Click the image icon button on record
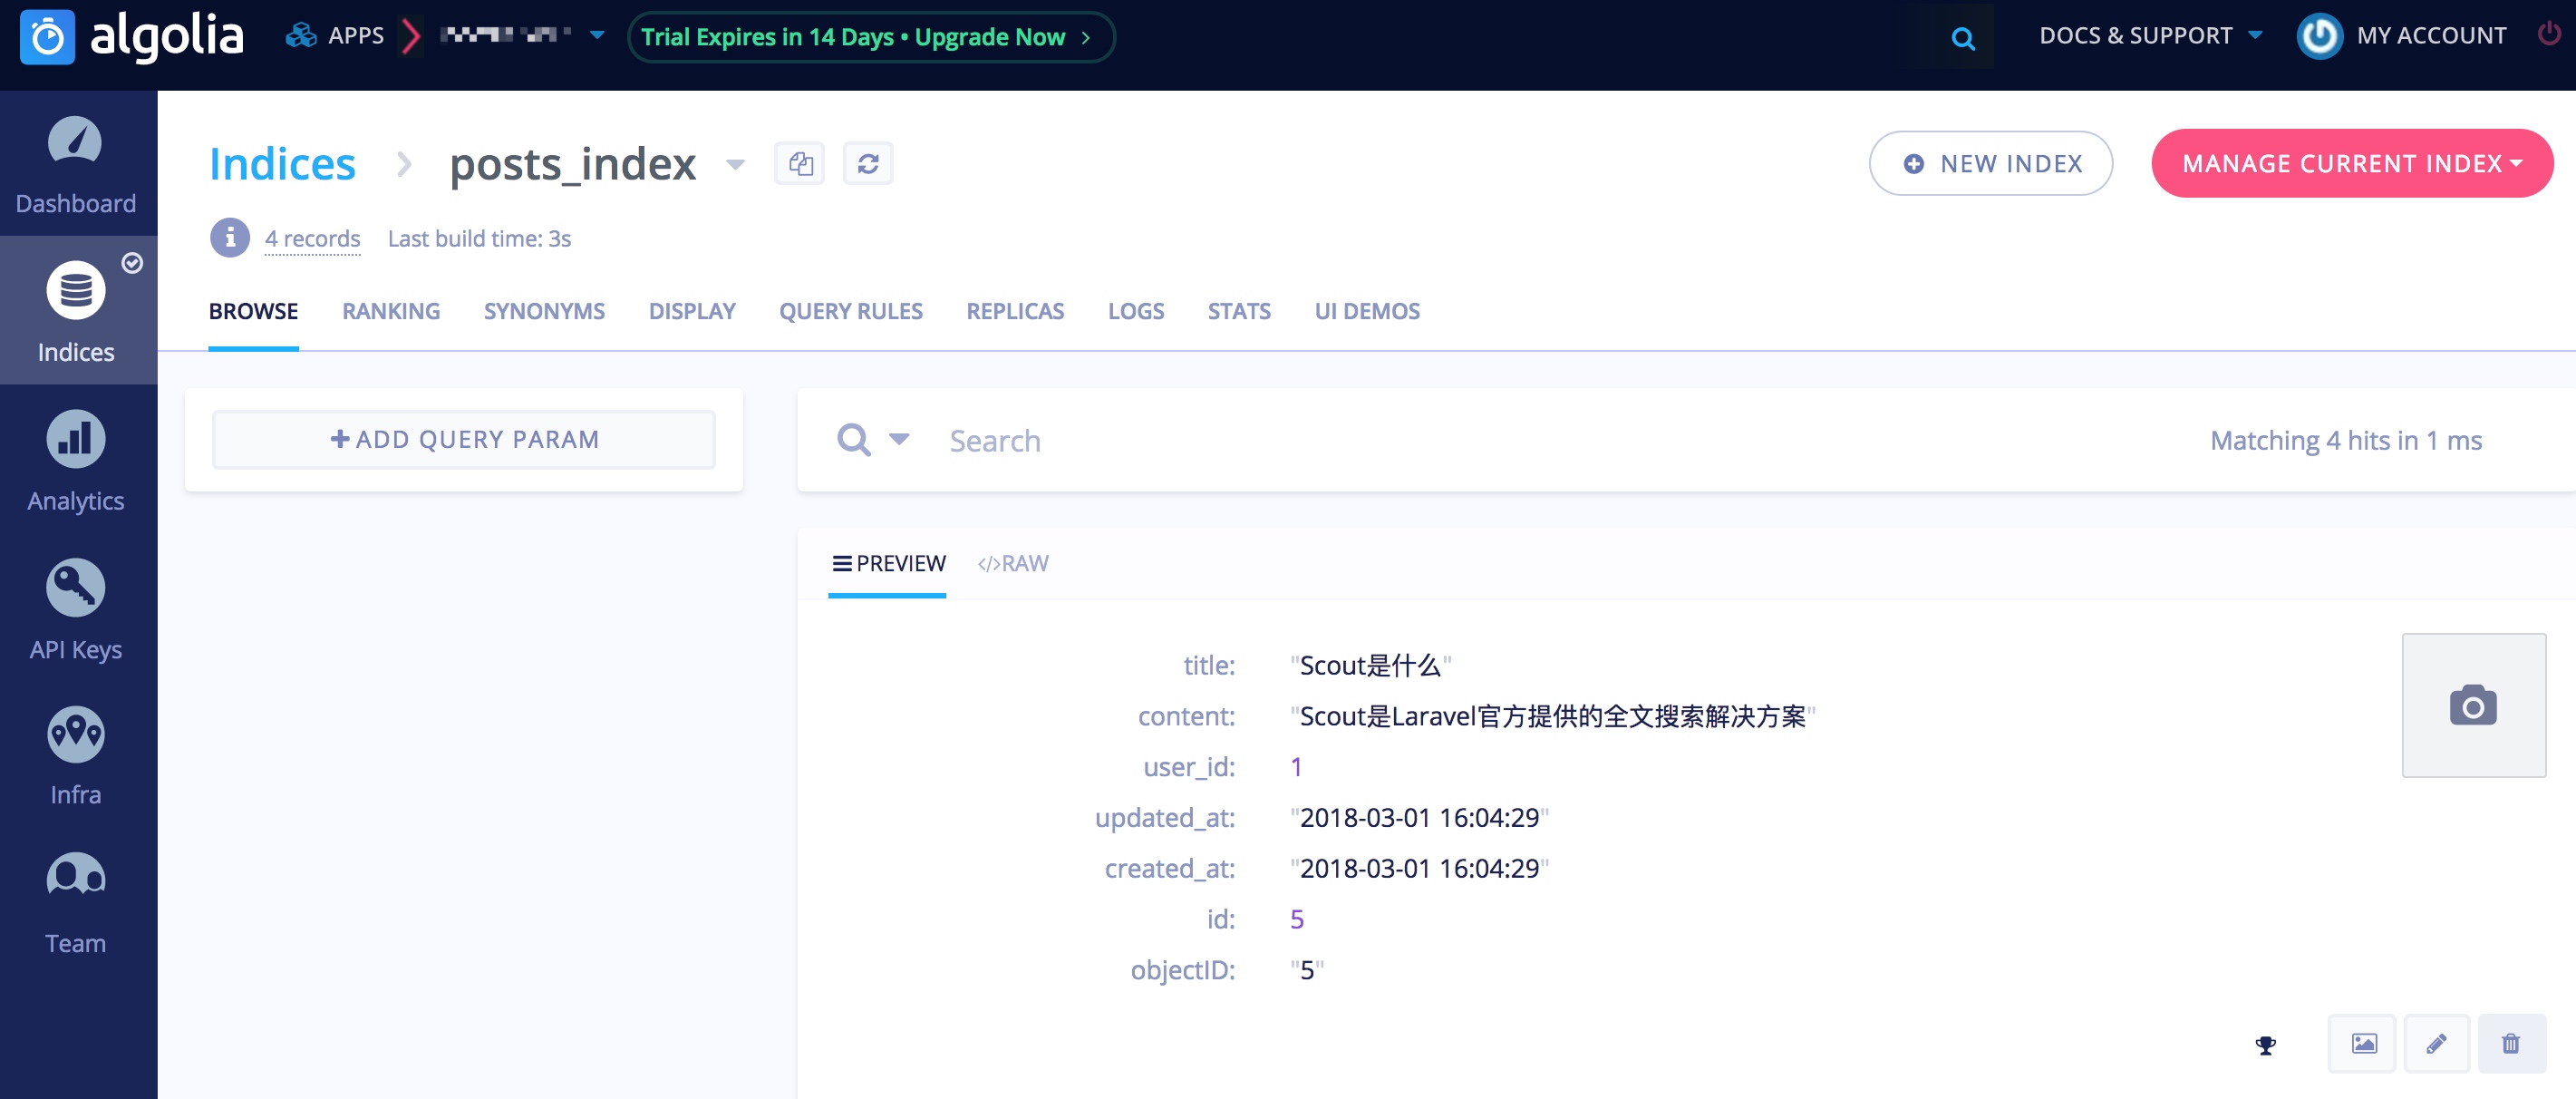The height and width of the screenshot is (1099, 2576). (x=2364, y=1043)
